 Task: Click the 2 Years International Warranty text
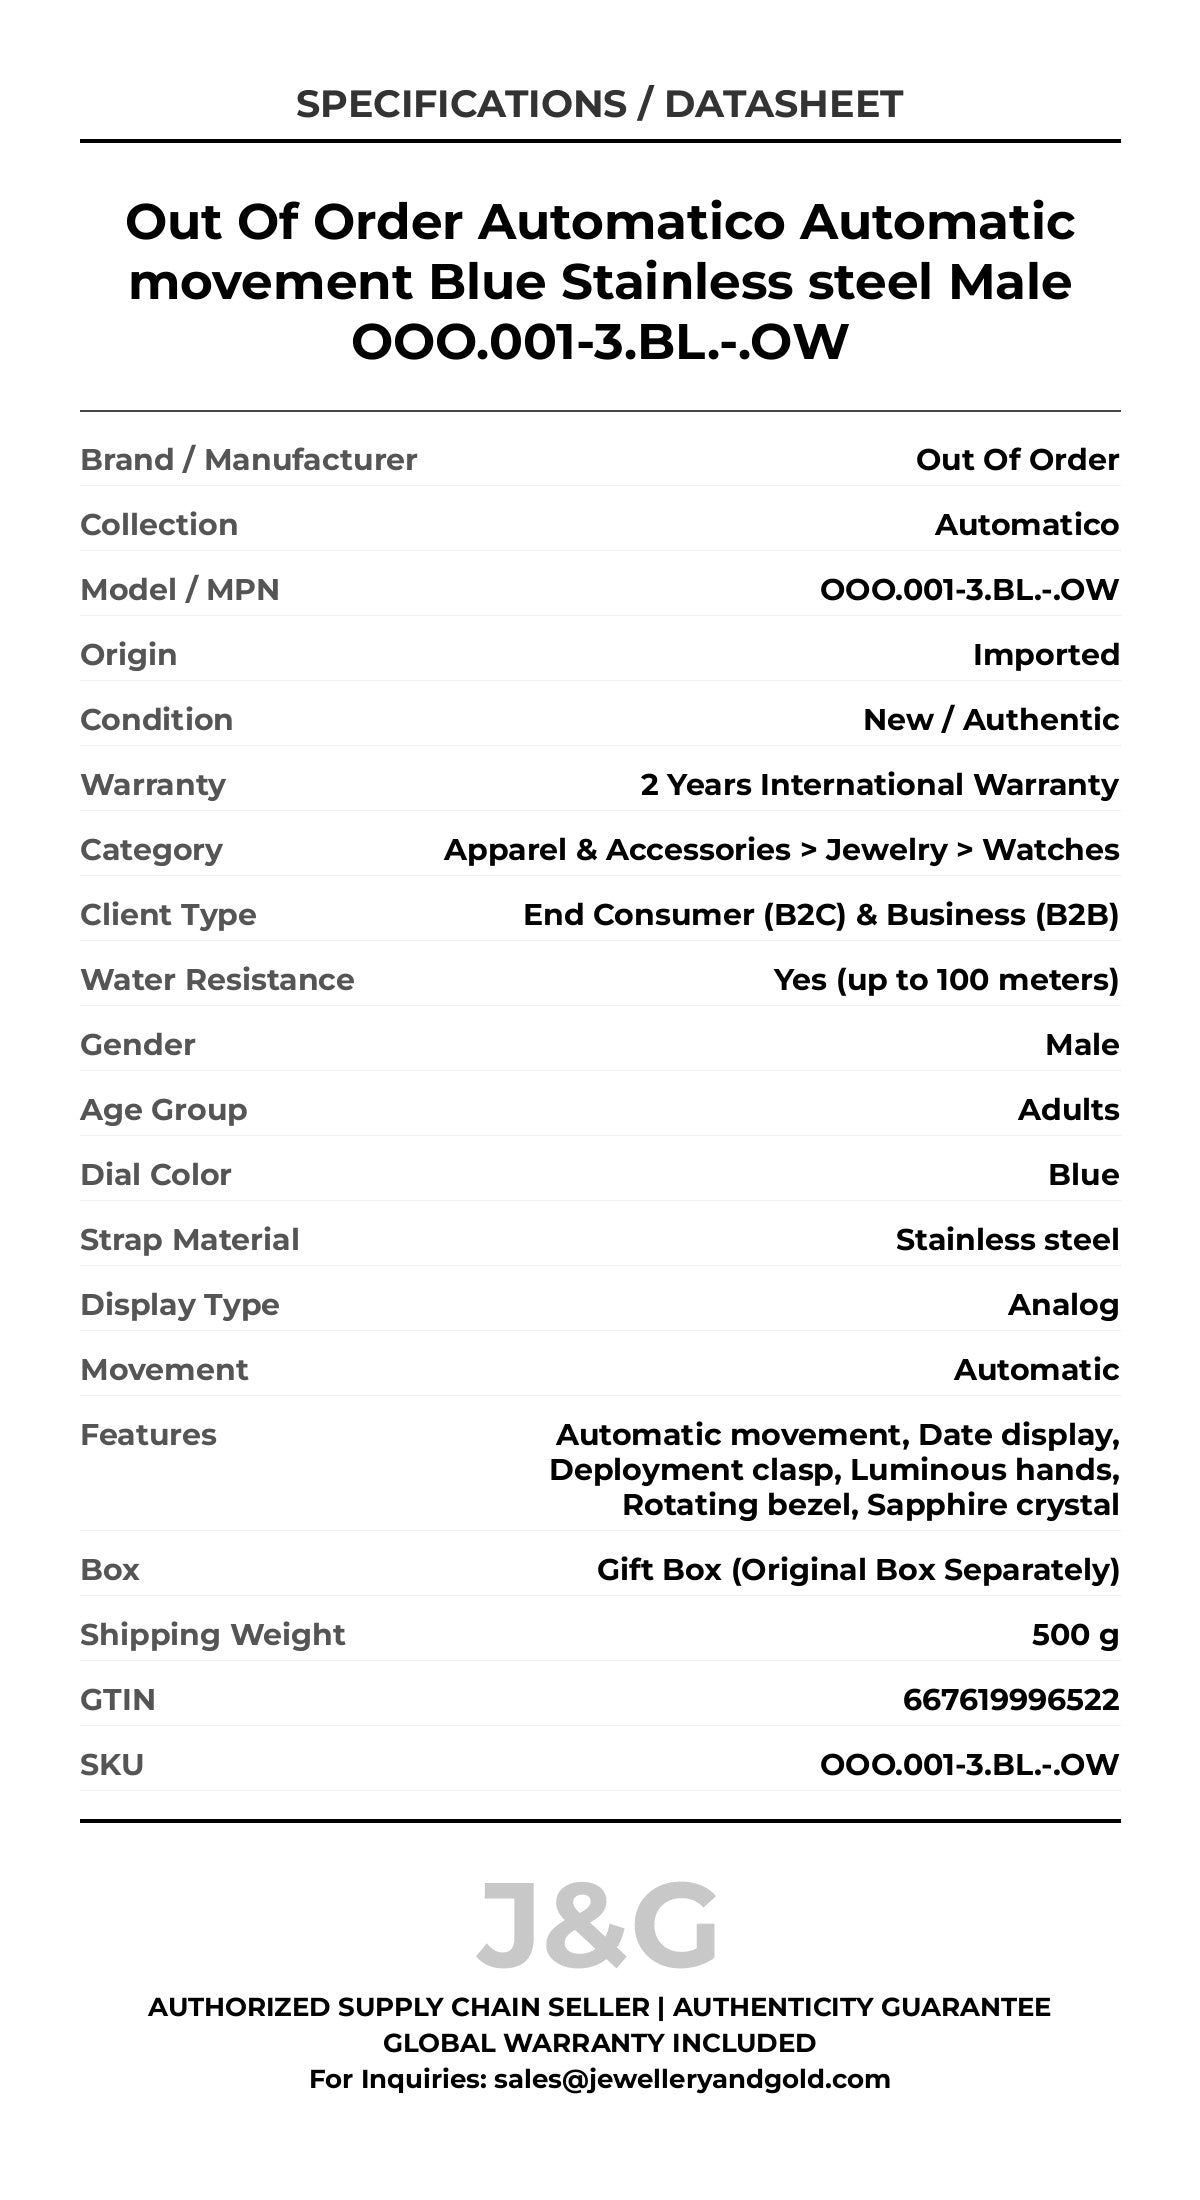(x=879, y=785)
